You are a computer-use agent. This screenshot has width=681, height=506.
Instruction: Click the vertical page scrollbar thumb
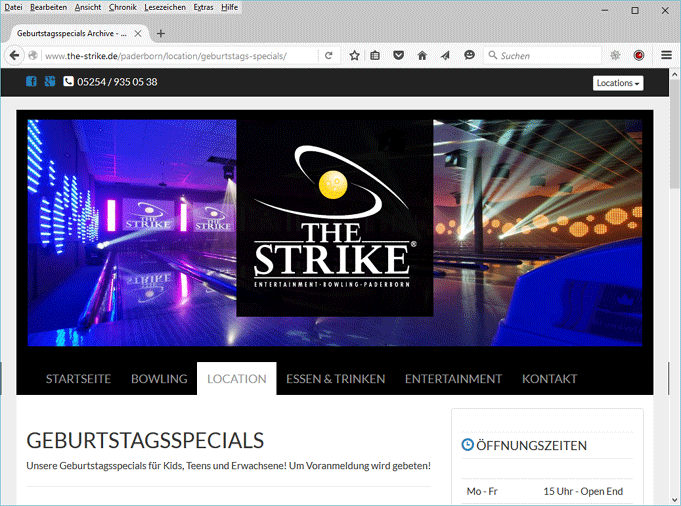tap(674, 135)
